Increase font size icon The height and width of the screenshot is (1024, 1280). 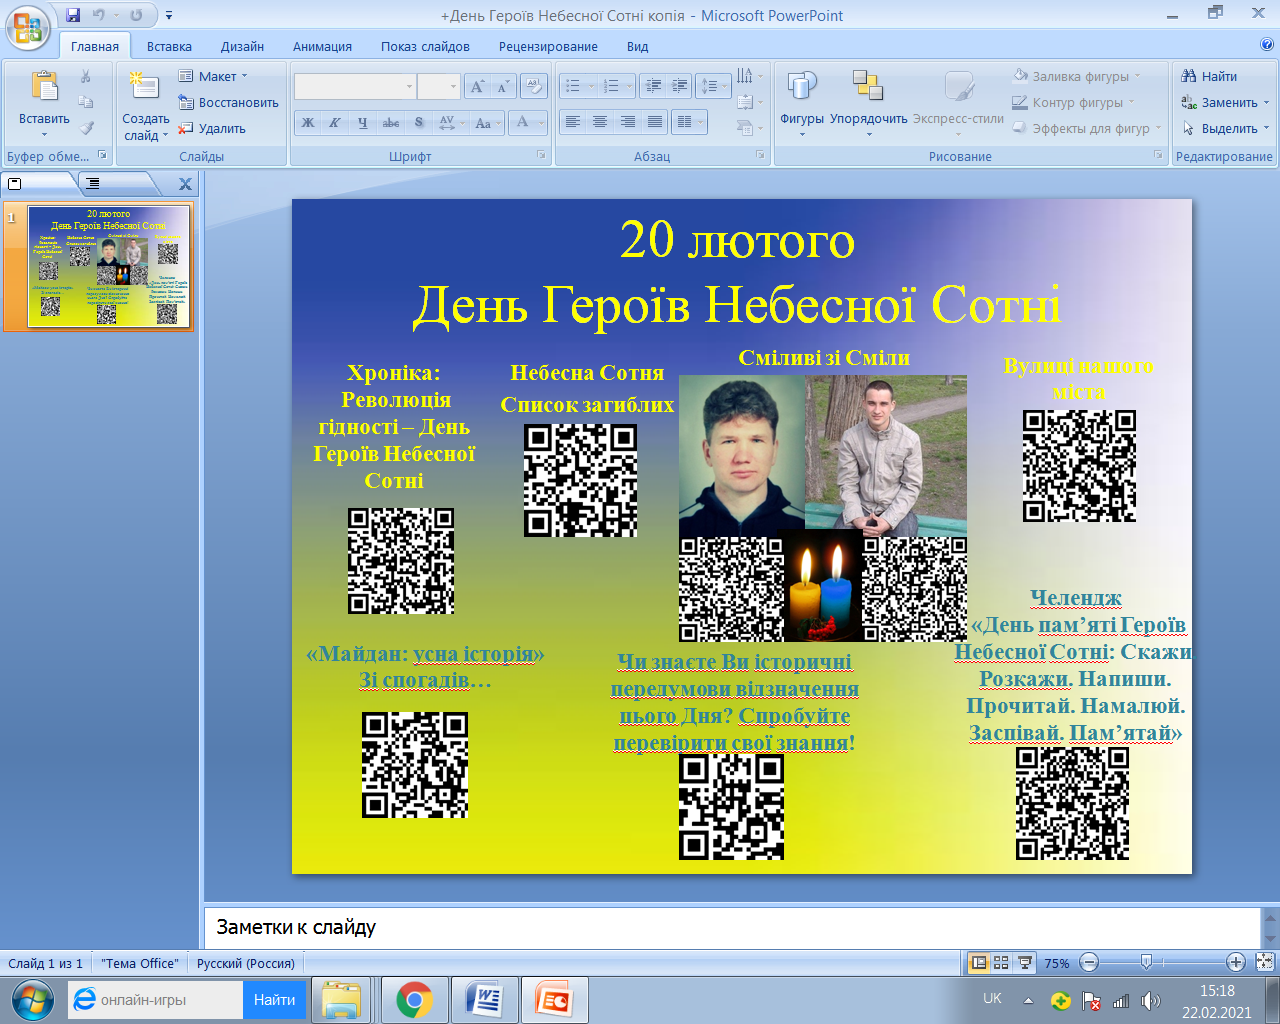tap(478, 87)
